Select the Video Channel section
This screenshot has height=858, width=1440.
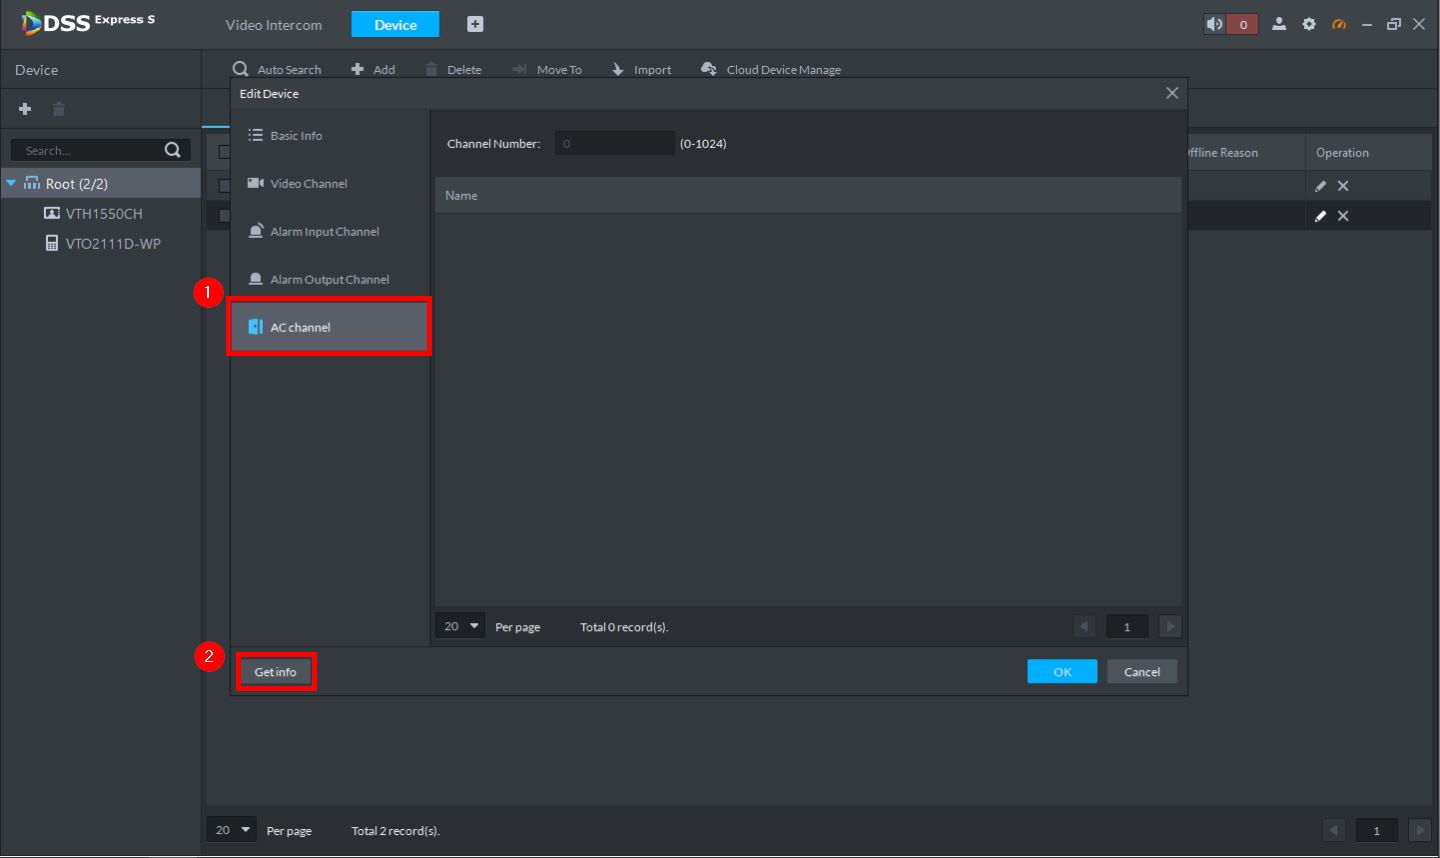point(308,184)
